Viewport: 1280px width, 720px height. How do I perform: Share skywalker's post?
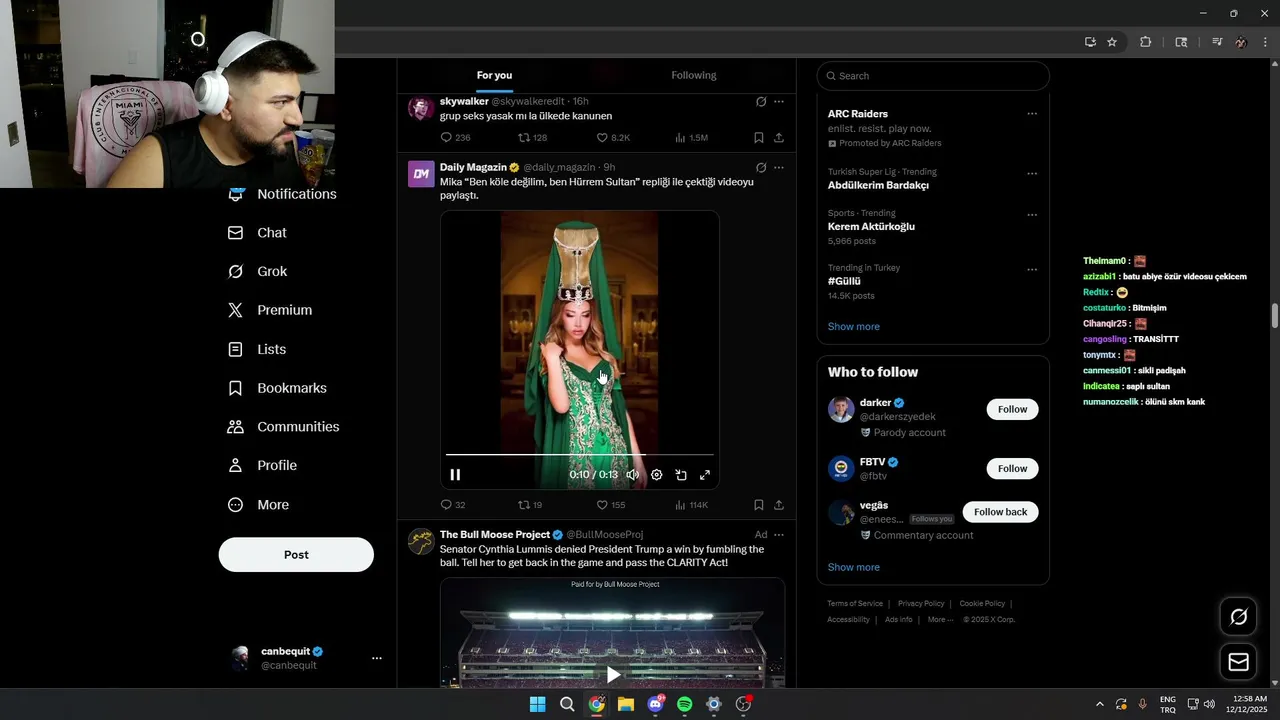point(779,138)
